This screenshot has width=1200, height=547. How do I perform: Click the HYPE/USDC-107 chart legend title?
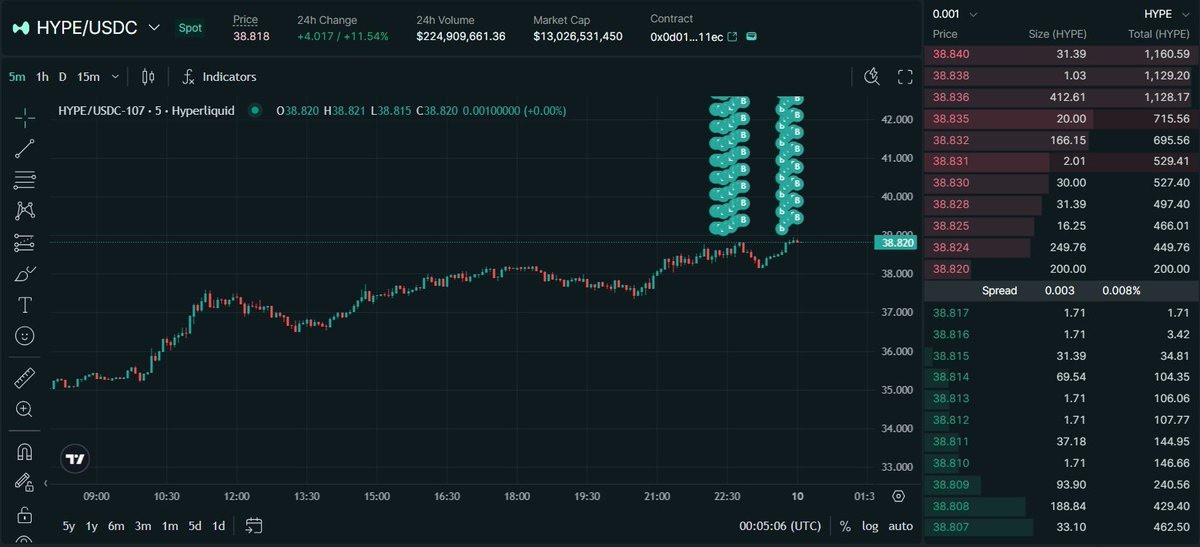pyautogui.click(x=146, y=111)
